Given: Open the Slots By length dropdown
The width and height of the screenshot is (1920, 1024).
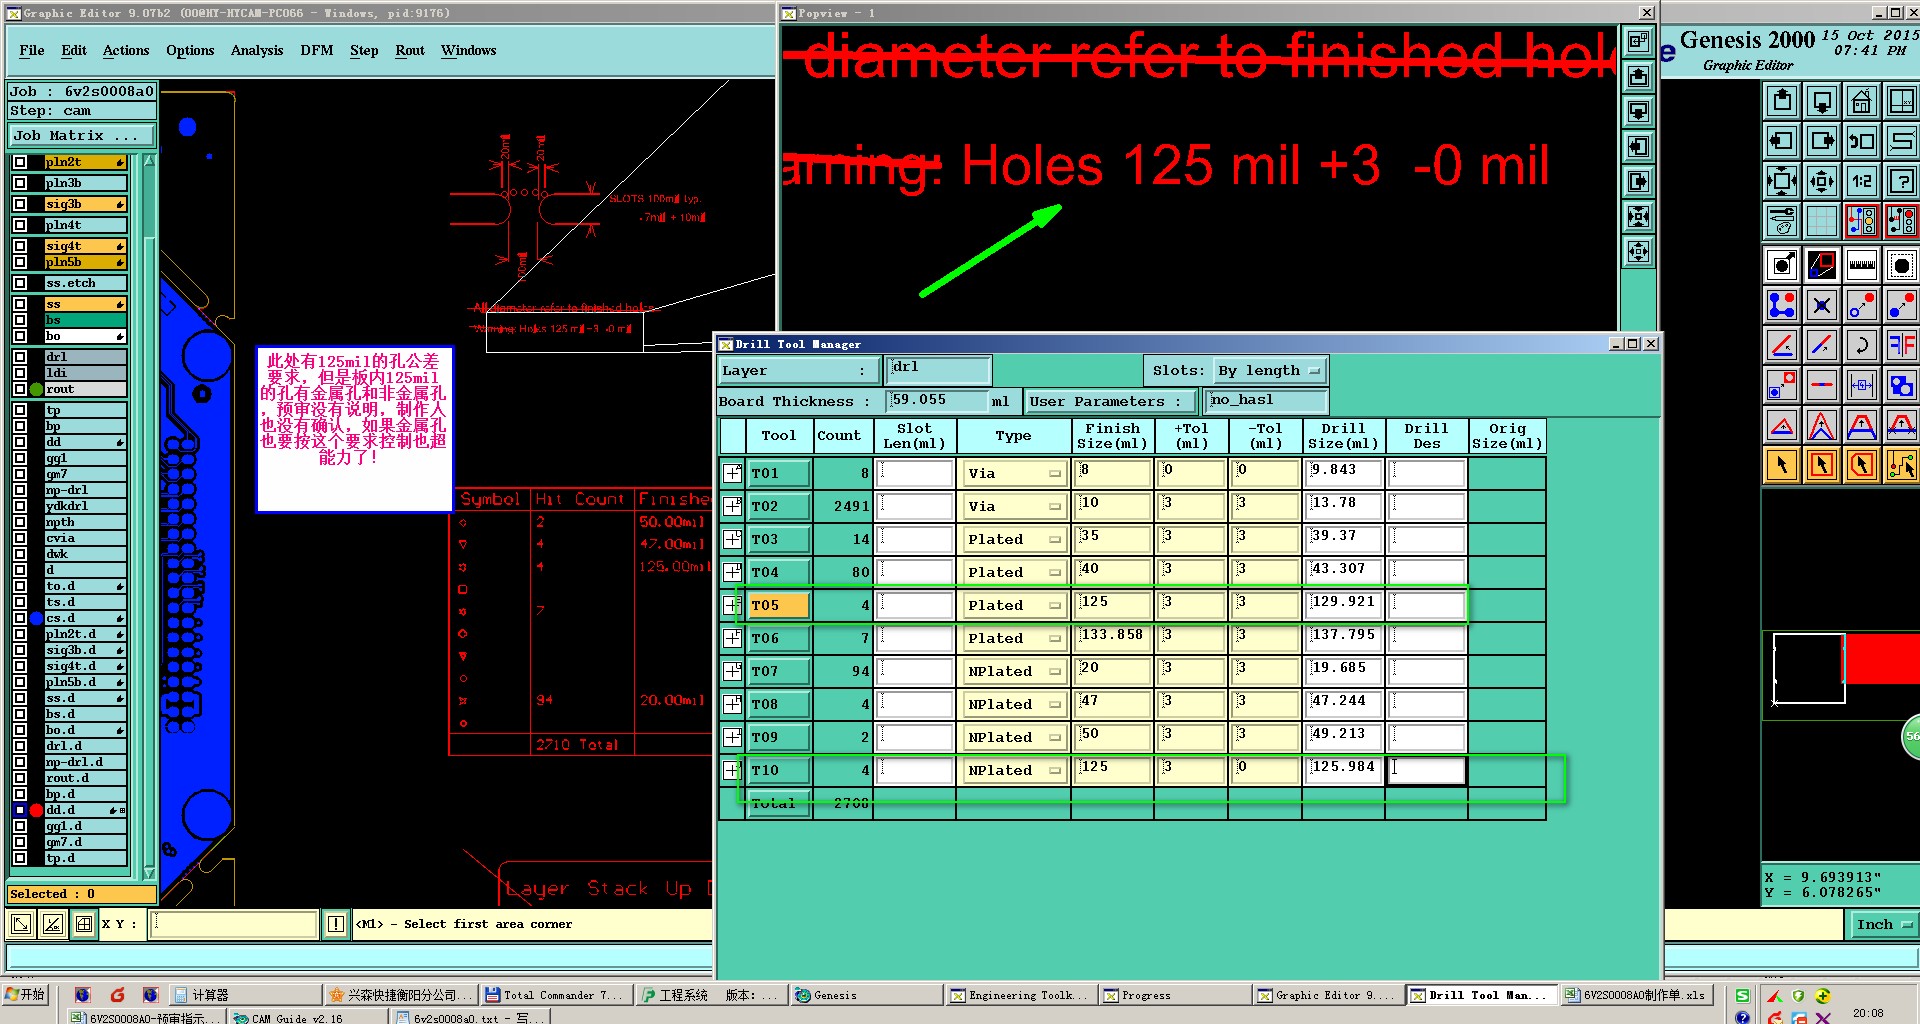Looking at the screenshot, I should click(1270, 371).
